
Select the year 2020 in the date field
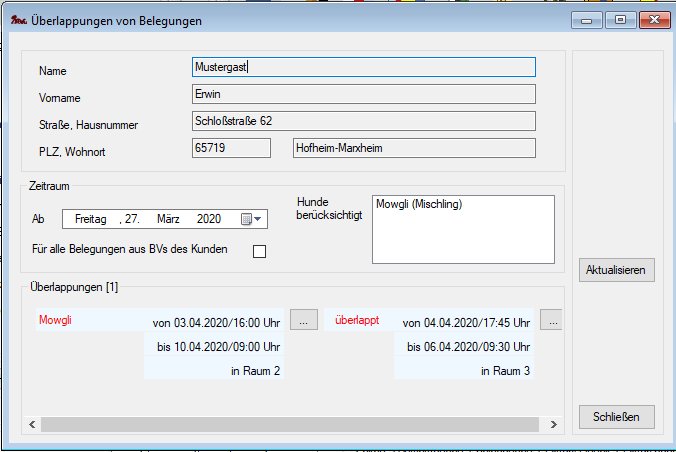coord(208,219)
